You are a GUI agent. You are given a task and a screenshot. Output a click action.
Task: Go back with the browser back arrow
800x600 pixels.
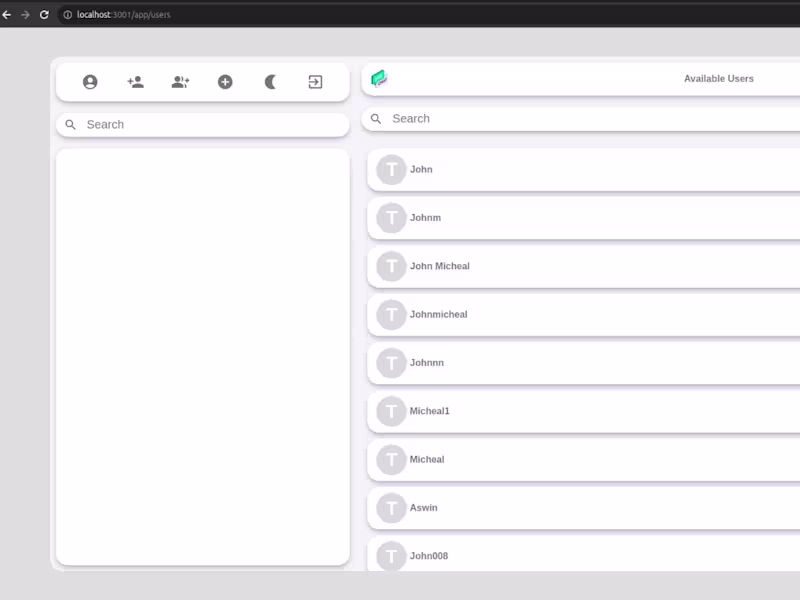click(x=7, y=15)
